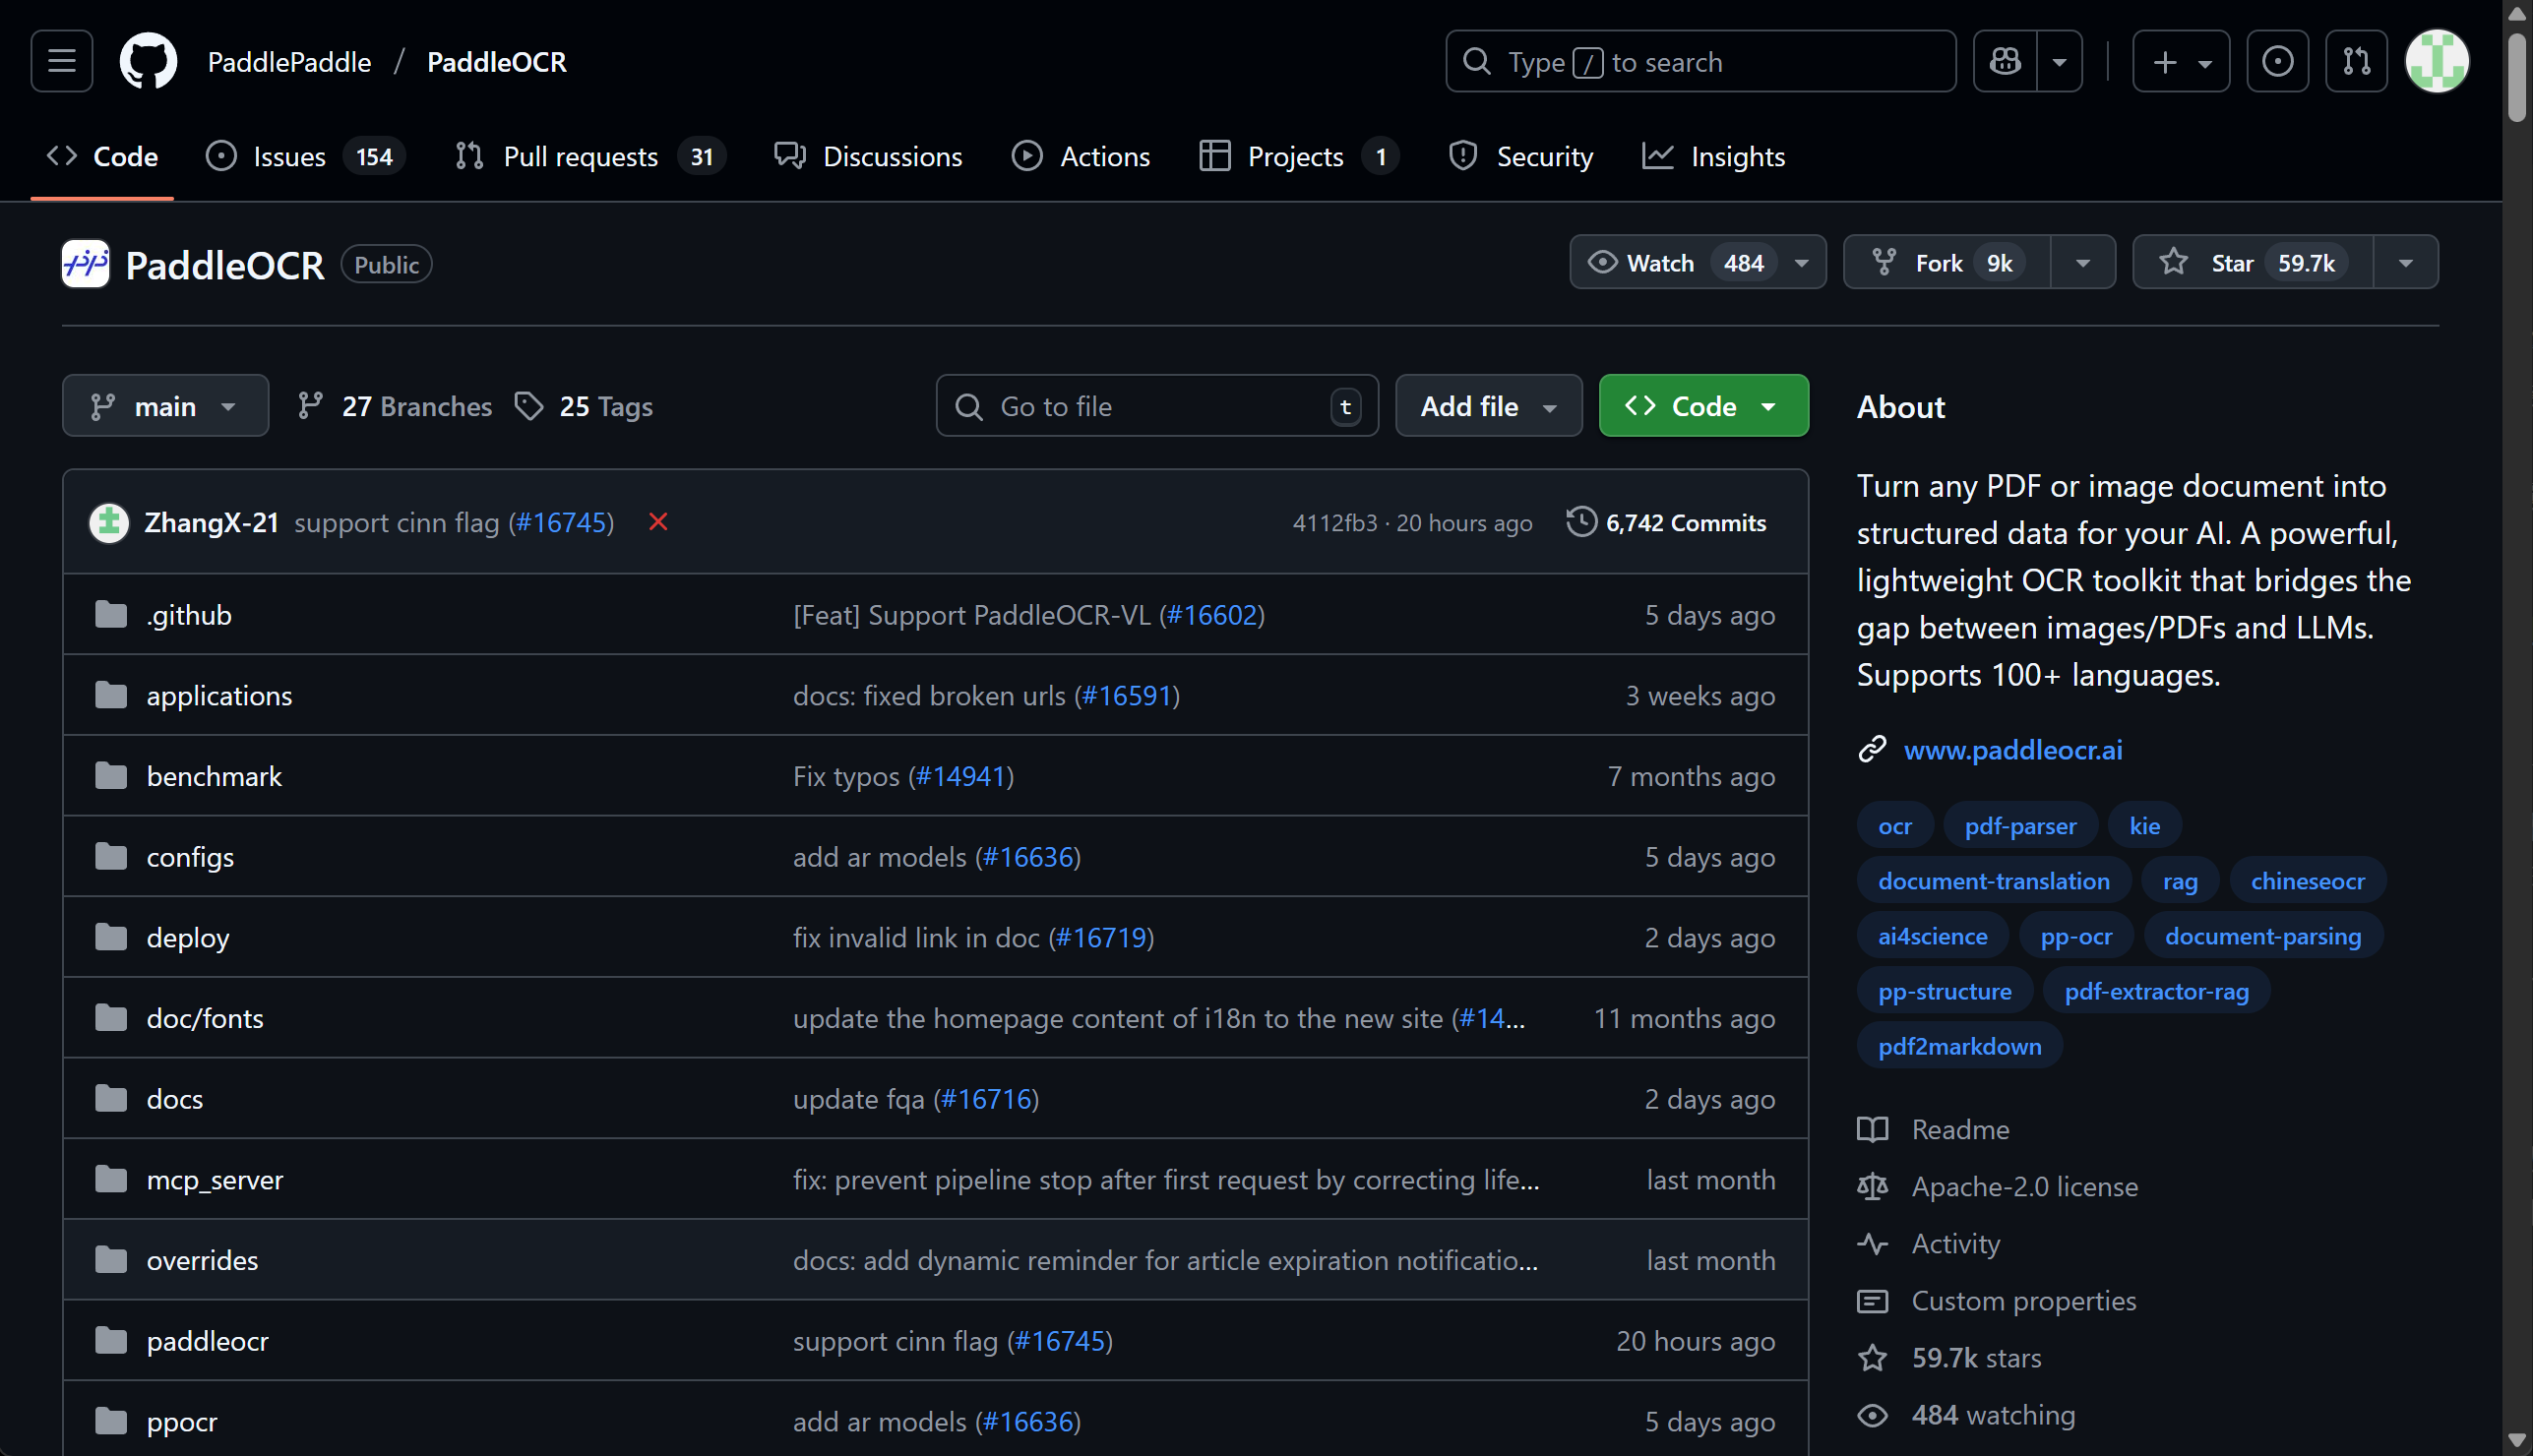Viewport: 2533px width, 1456px height.
Task: Click the pdf-parser topic tag
Action: [2020, 826]
